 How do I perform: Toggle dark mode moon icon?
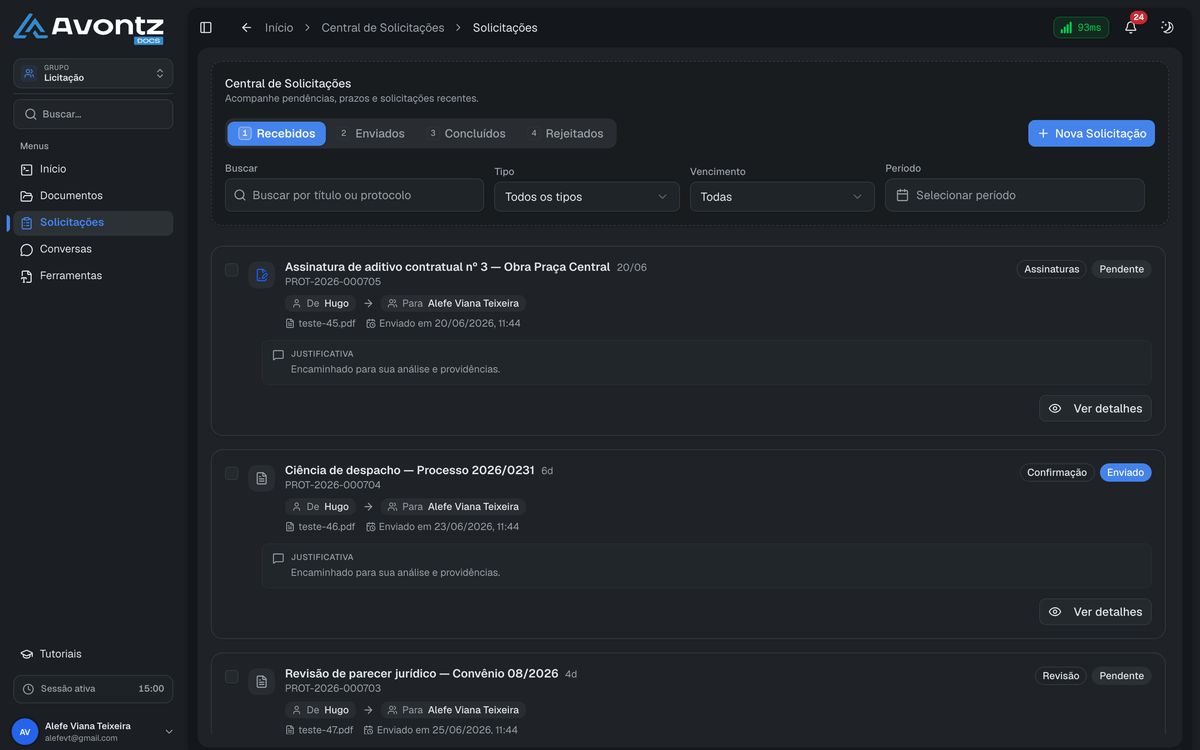click(1166, 28)
